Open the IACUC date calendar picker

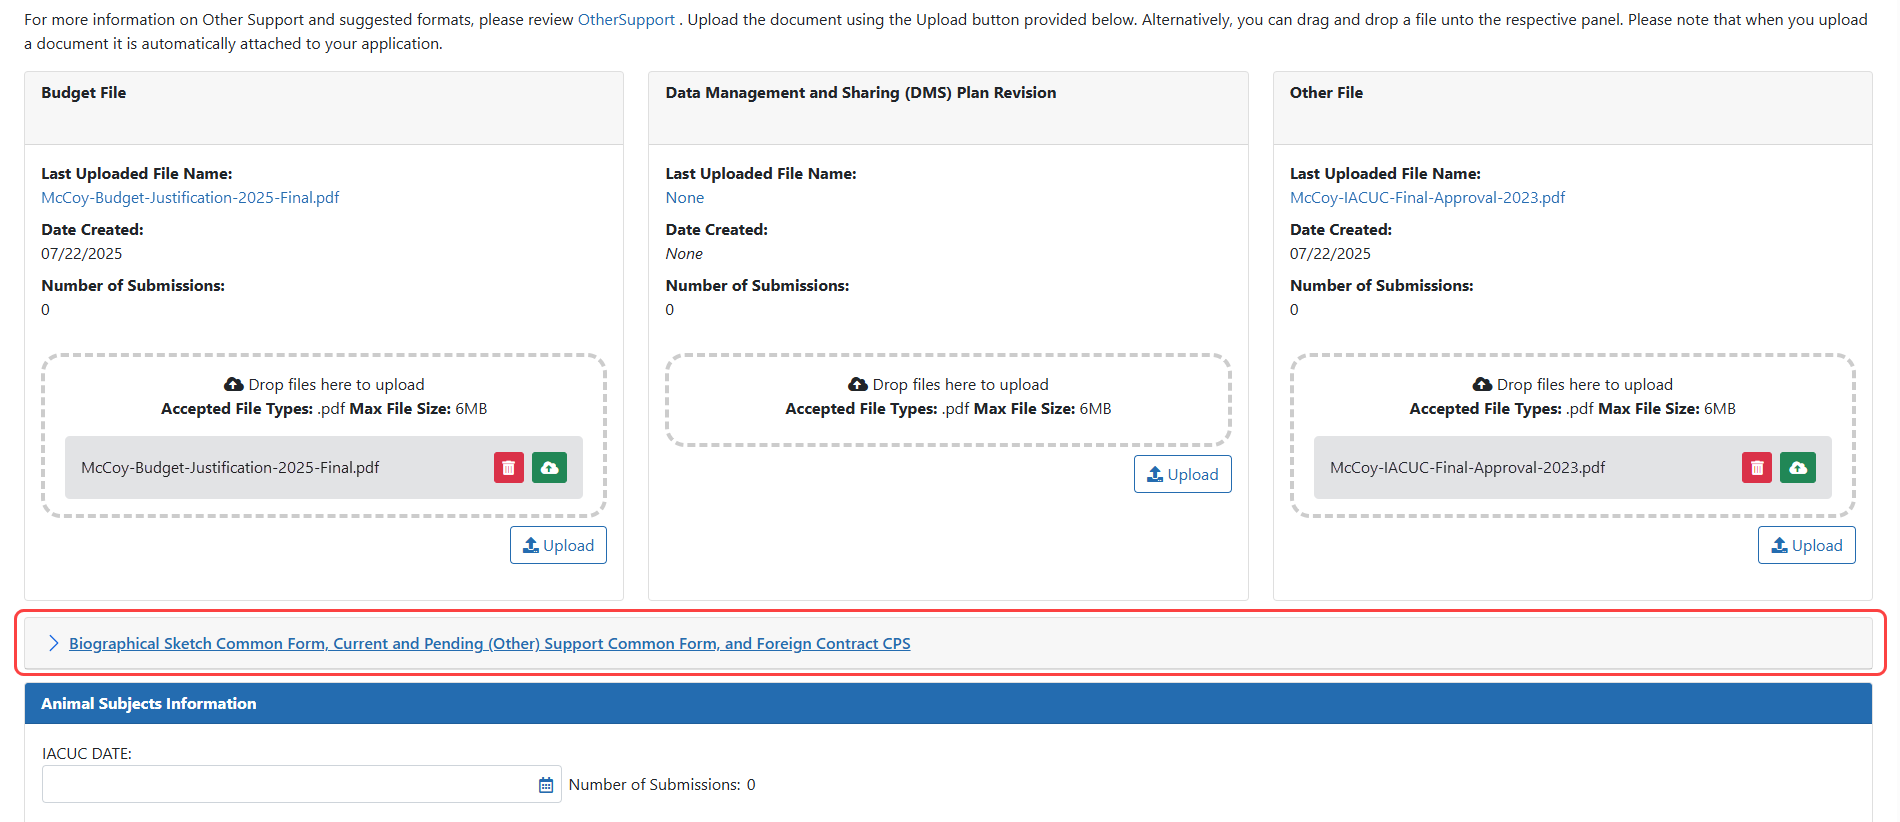click(x=546, y=785)
